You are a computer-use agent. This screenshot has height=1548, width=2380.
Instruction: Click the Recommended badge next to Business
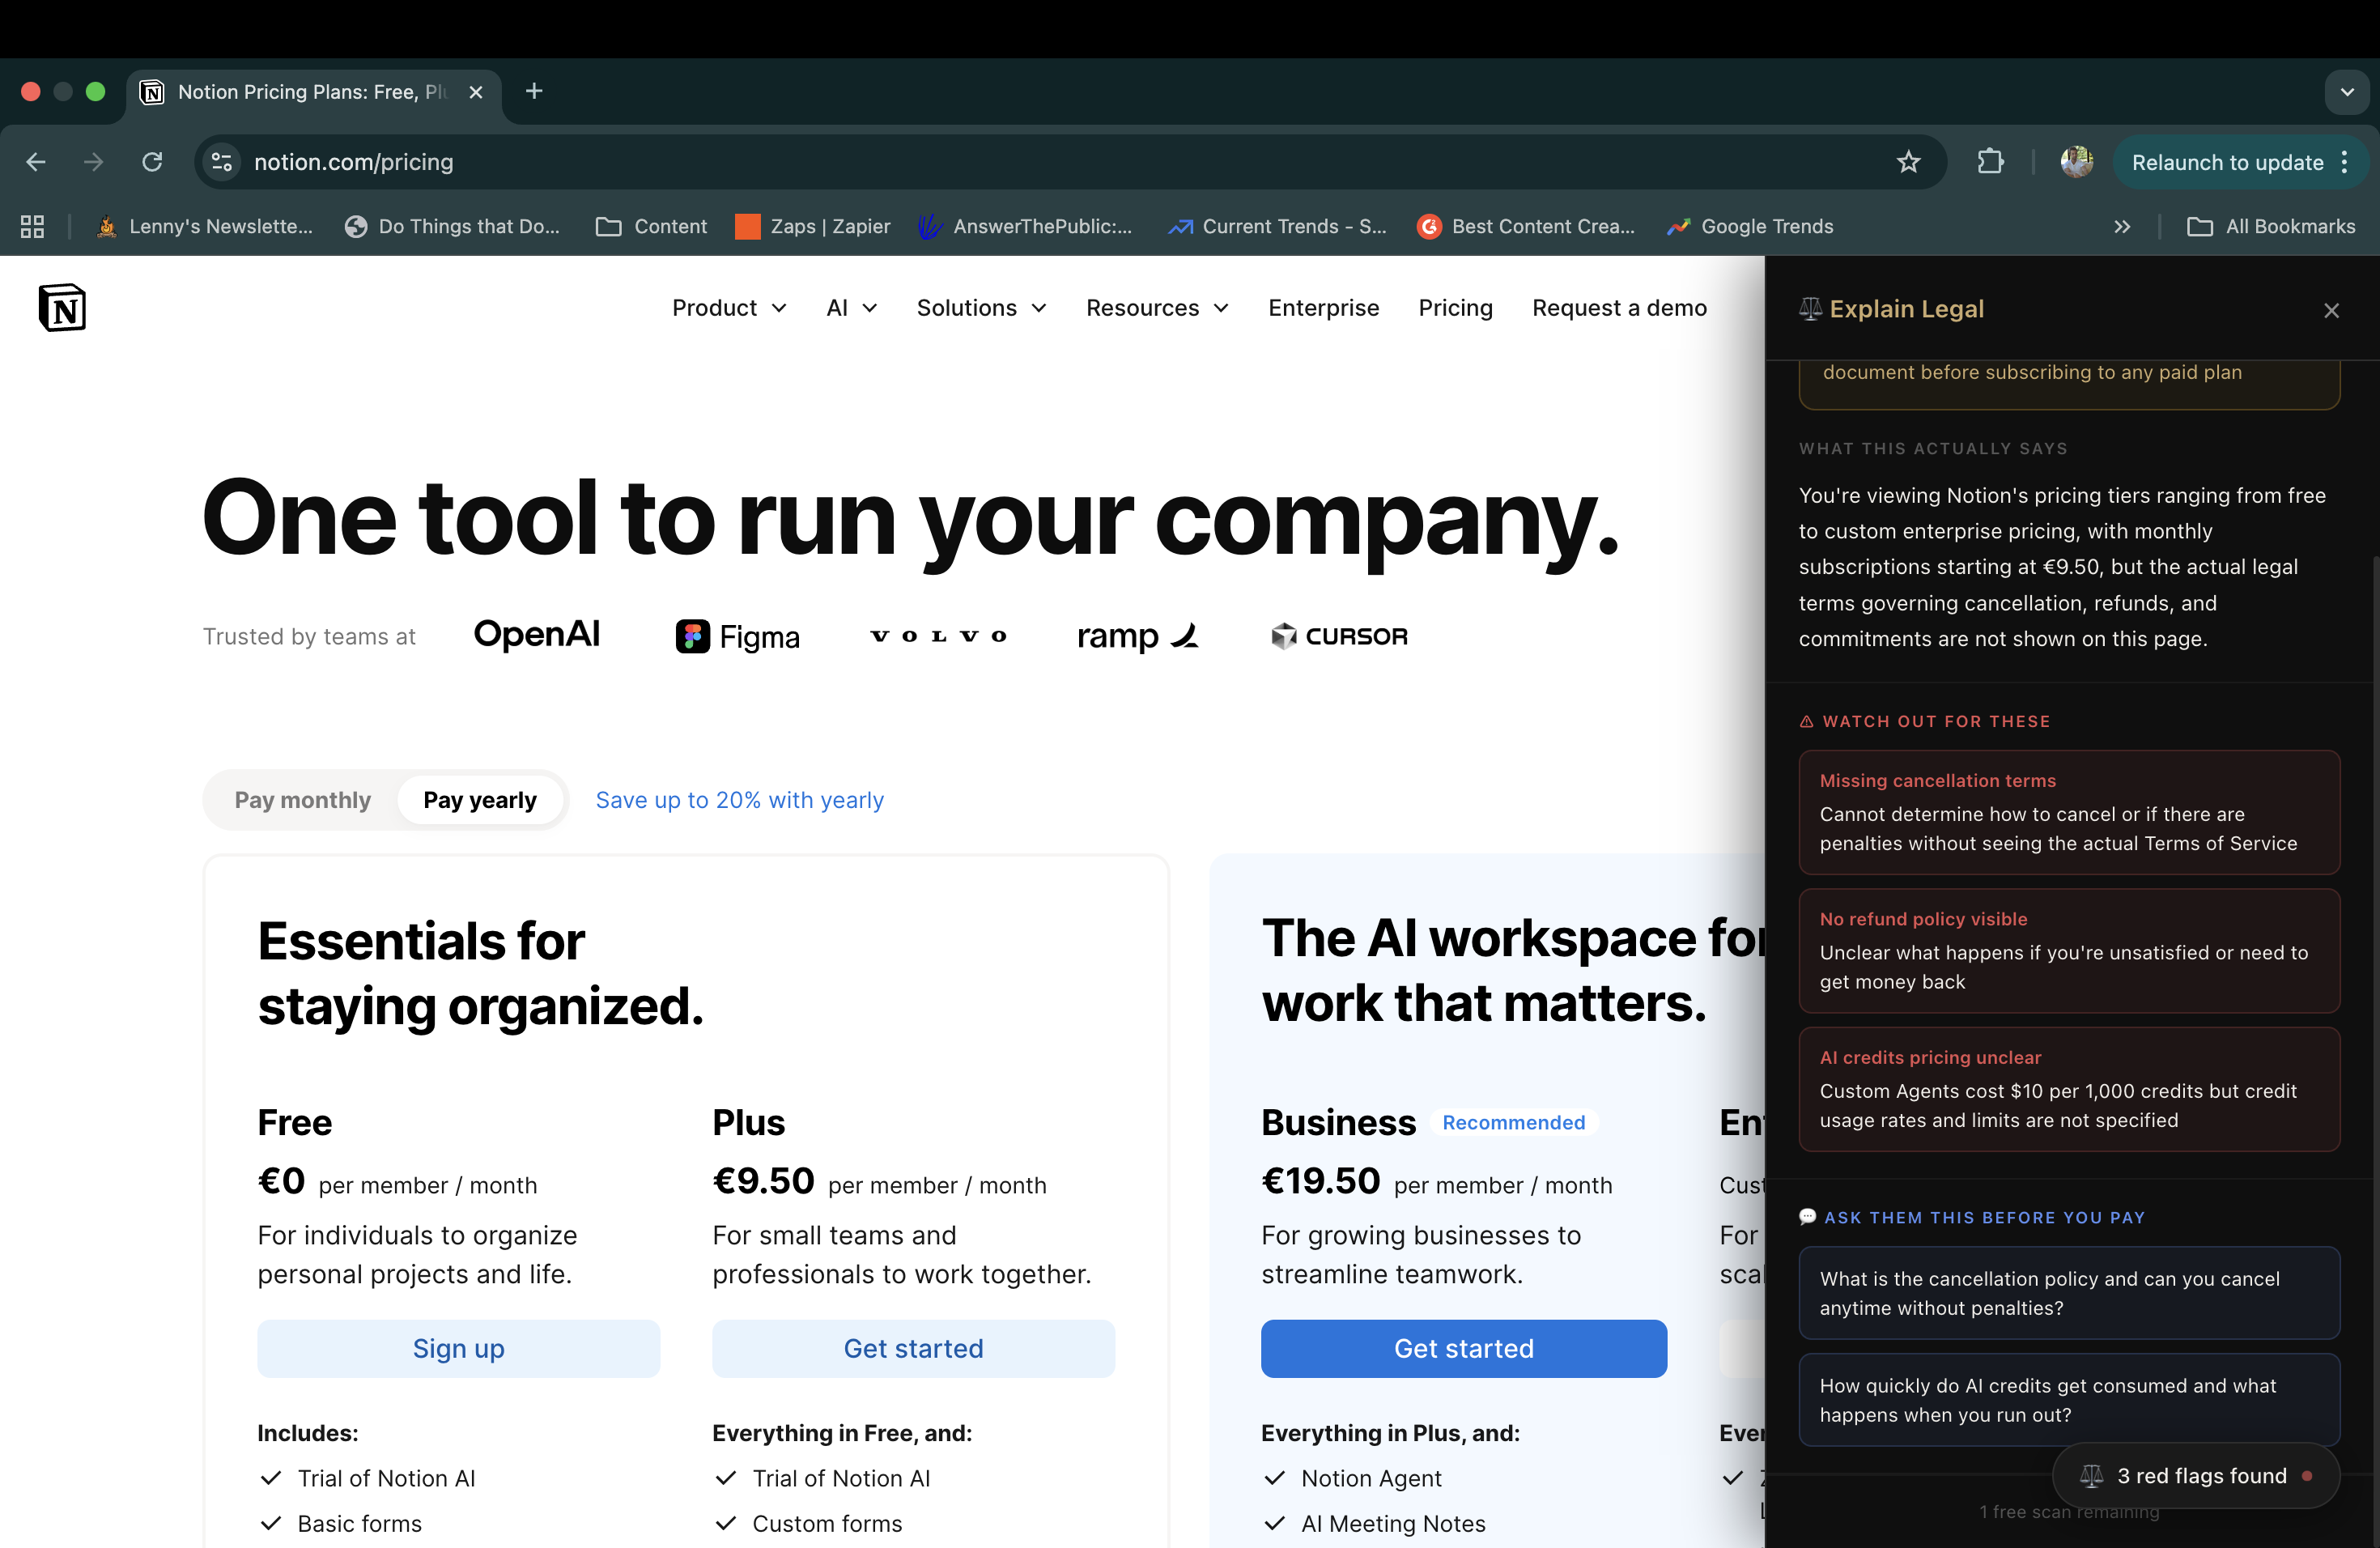click(1514, 1123)
